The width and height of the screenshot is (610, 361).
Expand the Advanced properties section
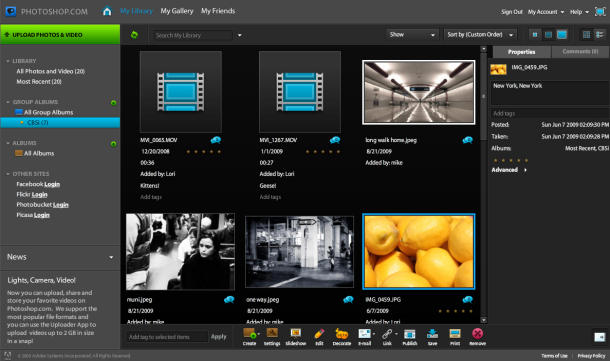click(509, 170)
